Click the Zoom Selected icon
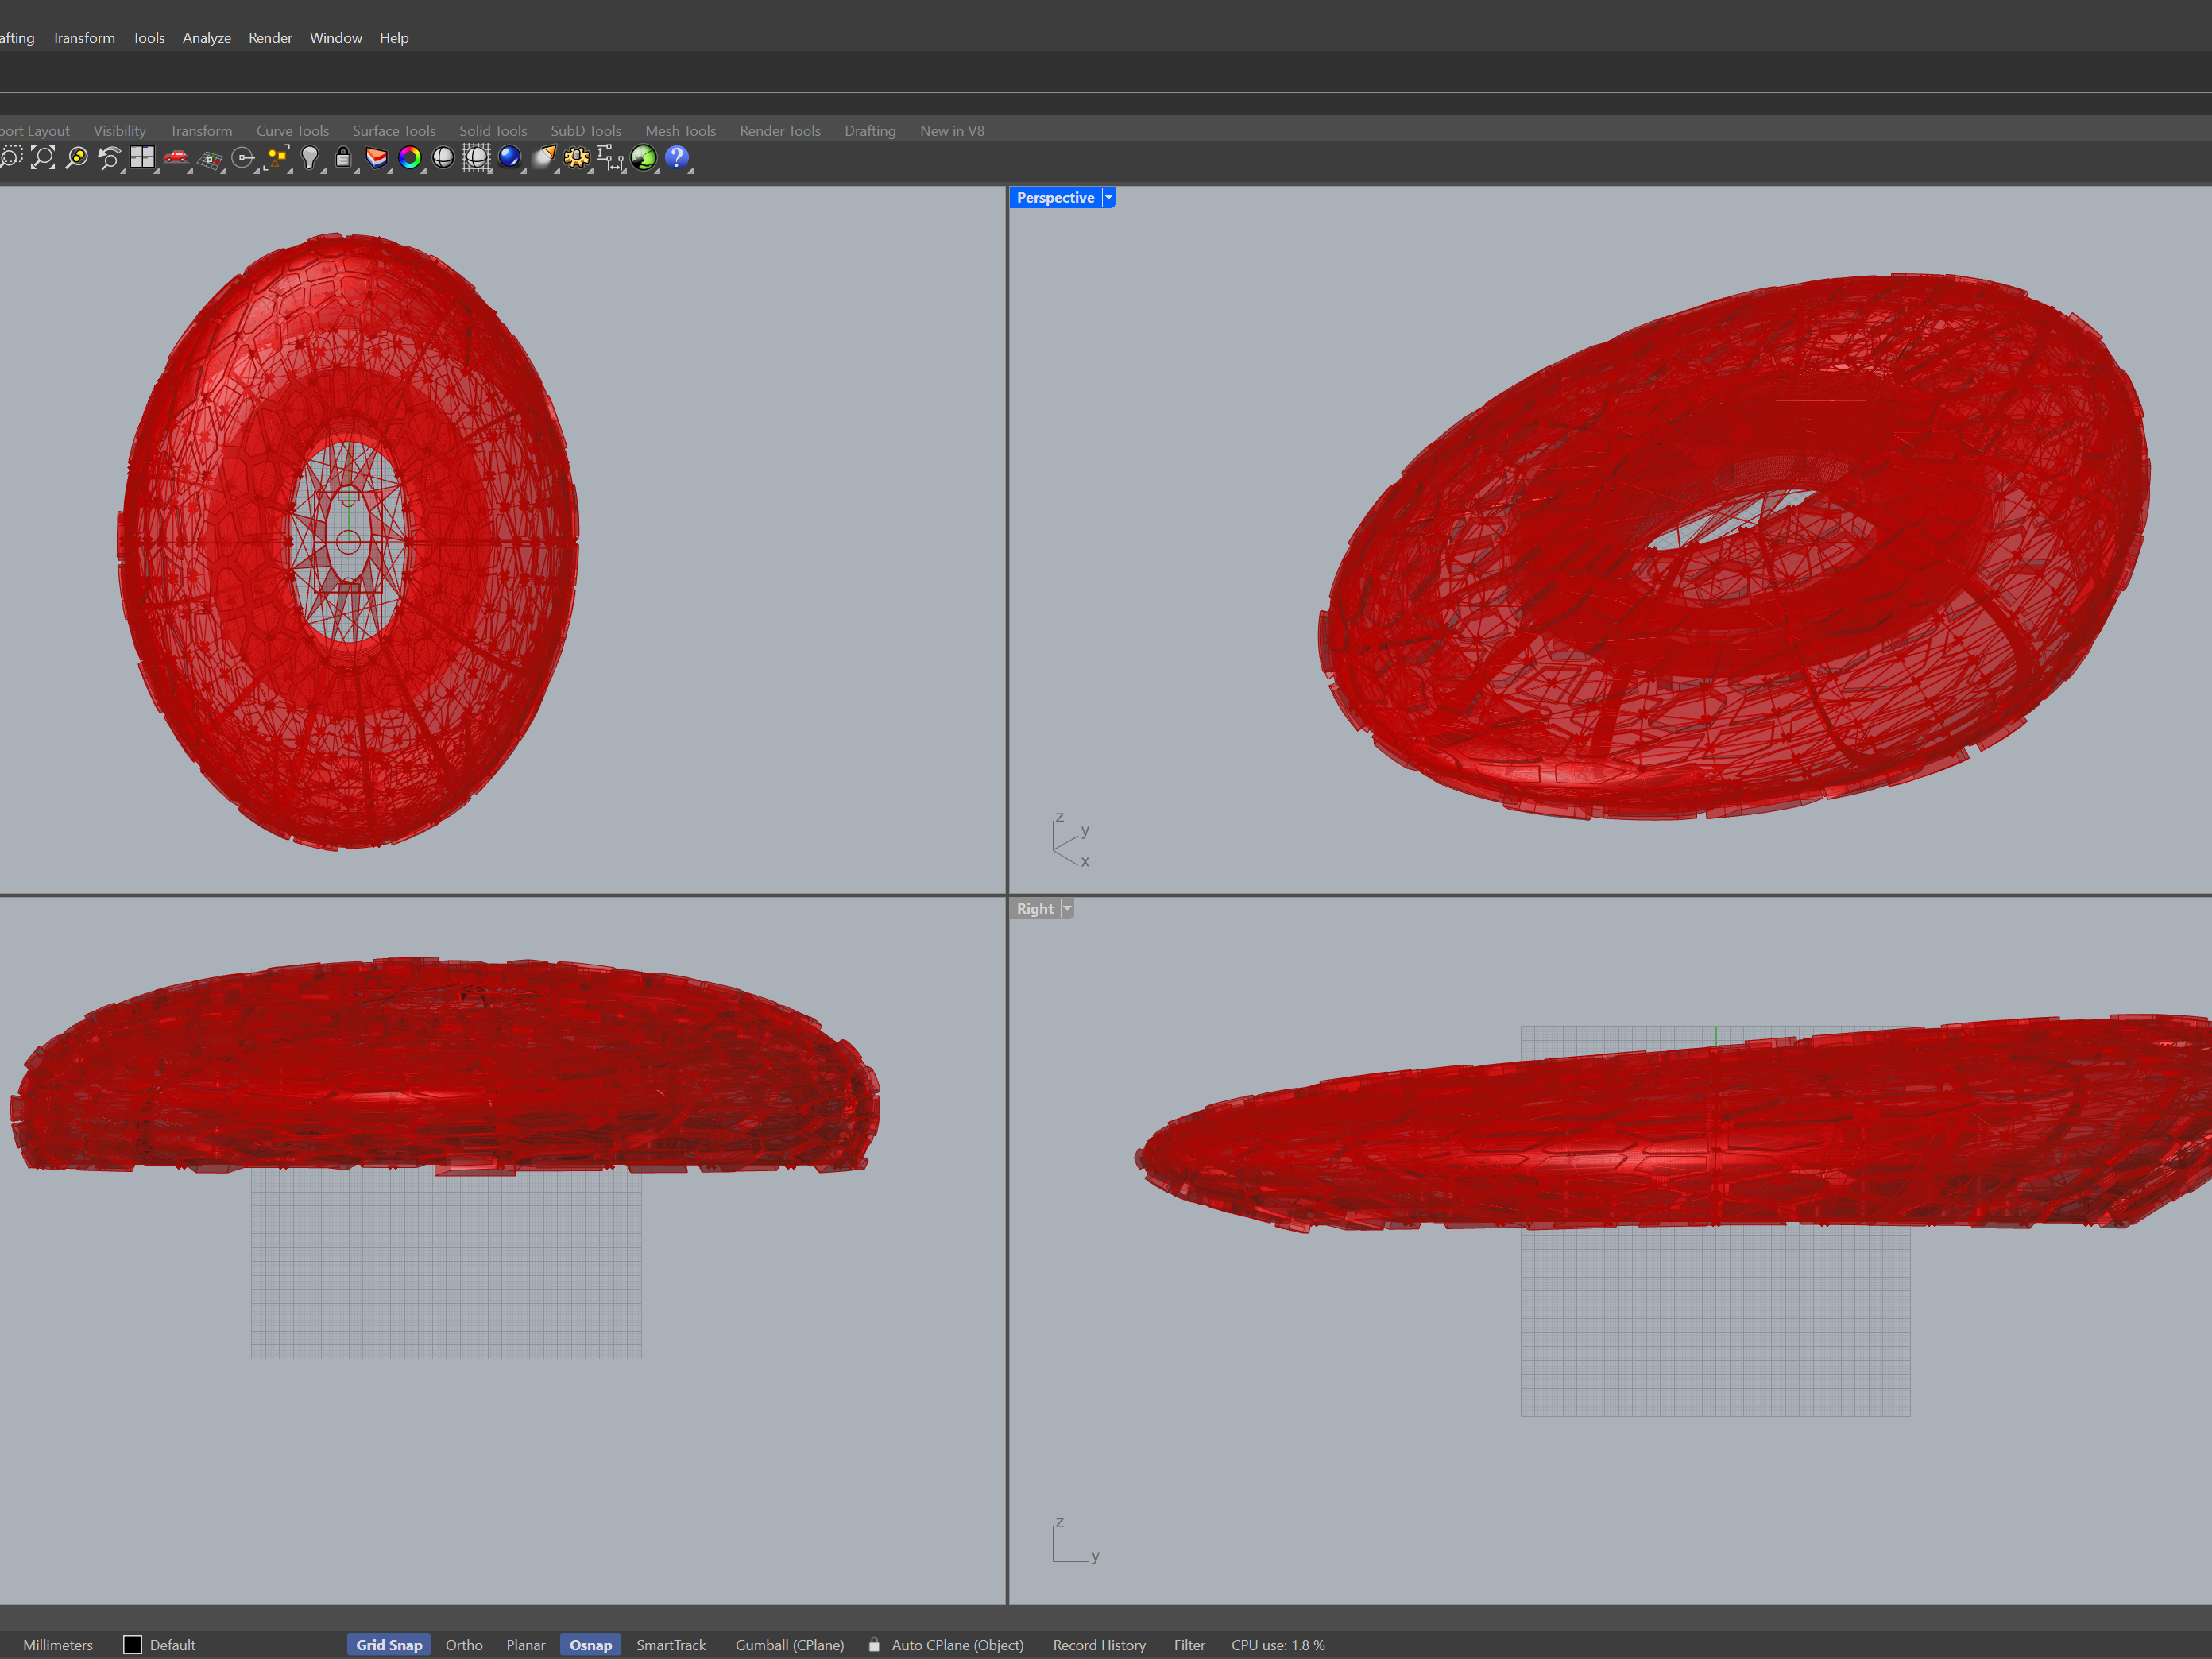 [76, 158]
